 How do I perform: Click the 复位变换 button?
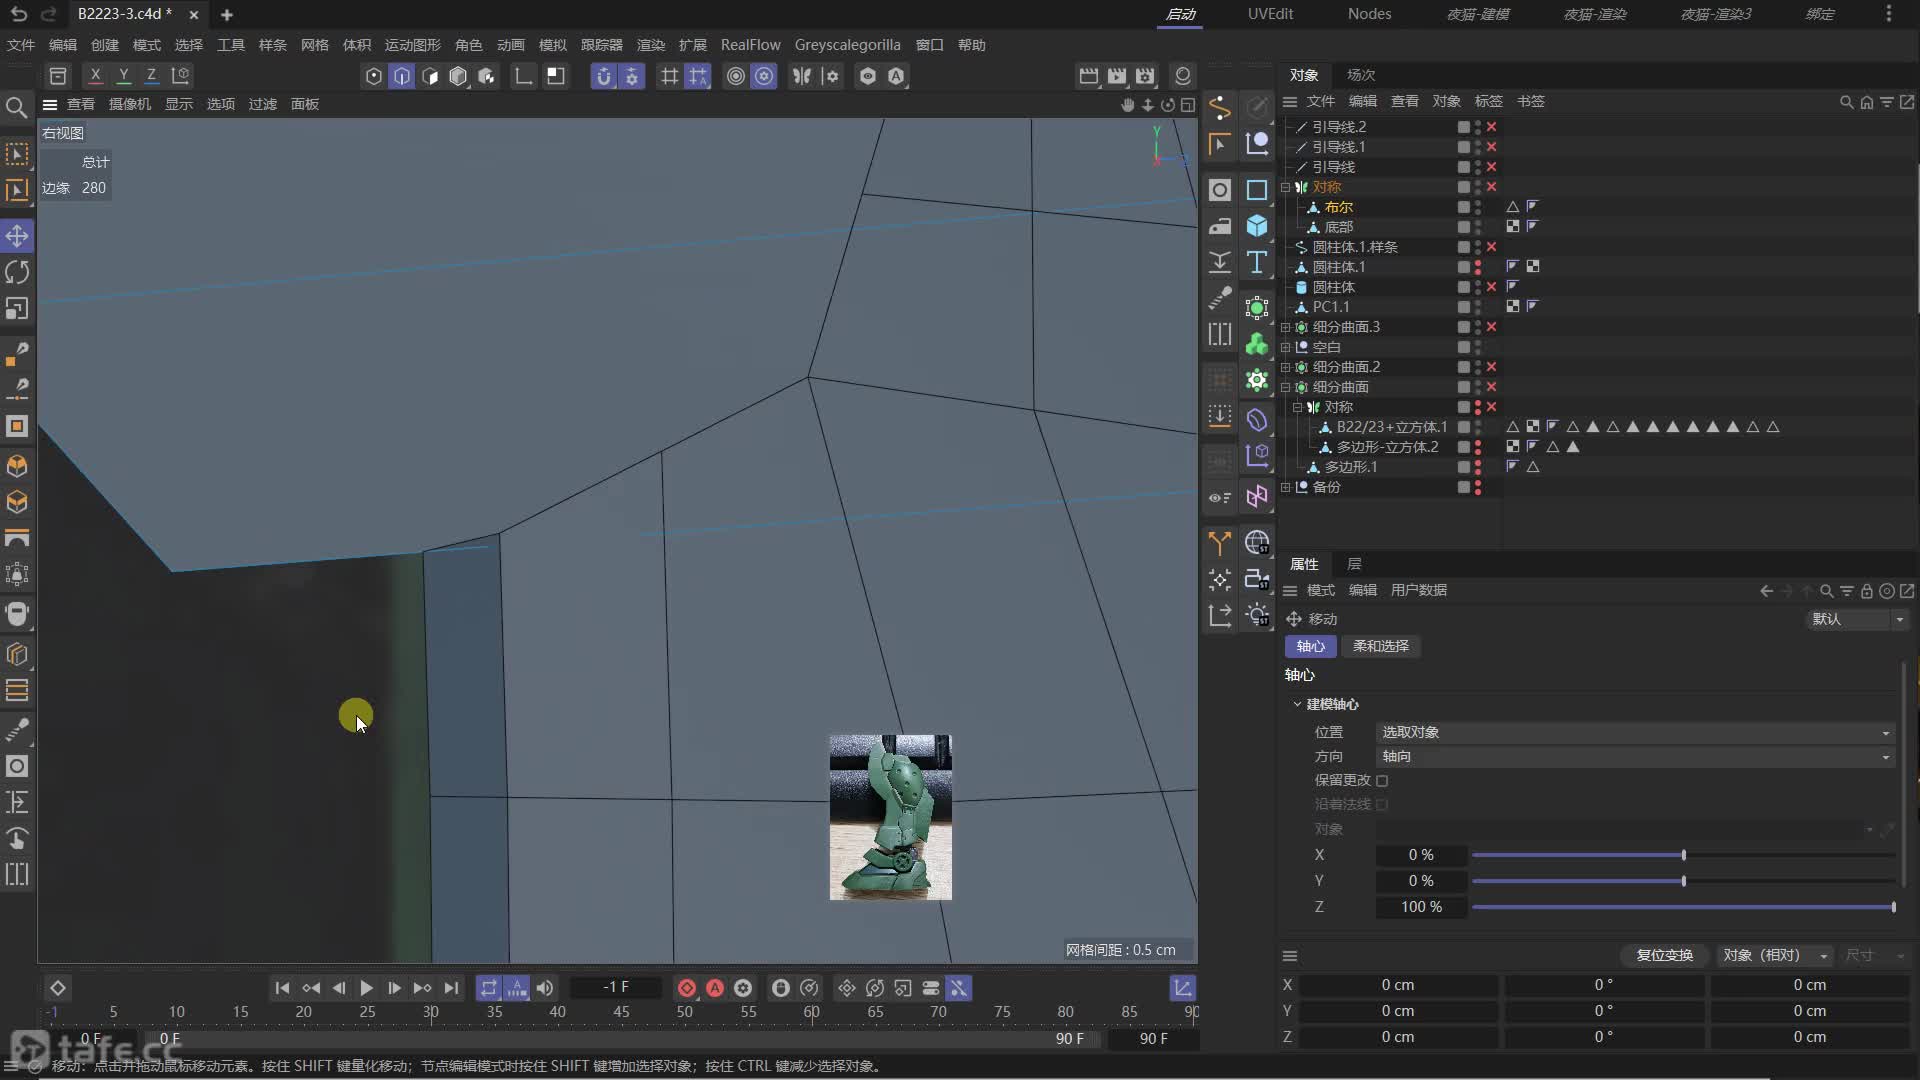tap(1664, 955)
